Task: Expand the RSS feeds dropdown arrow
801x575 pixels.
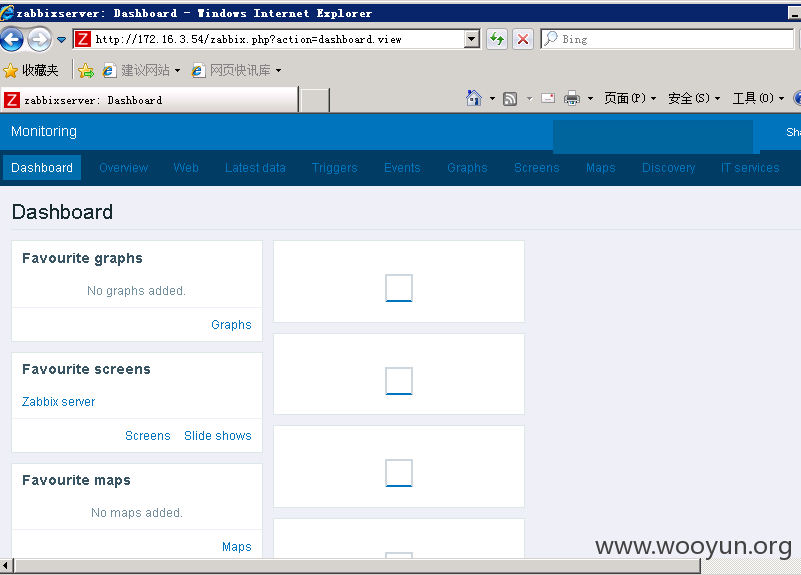Action: point(529,99)
